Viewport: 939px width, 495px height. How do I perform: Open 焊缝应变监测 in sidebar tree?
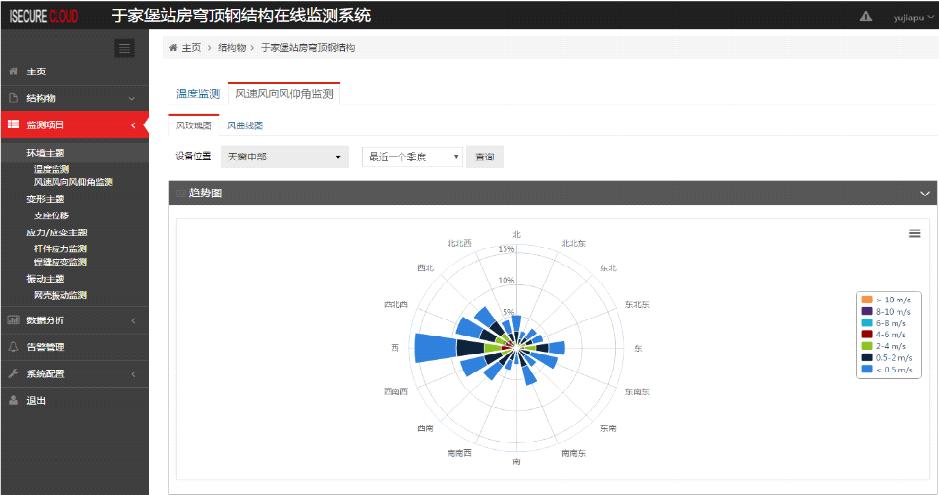click(60, 262)
